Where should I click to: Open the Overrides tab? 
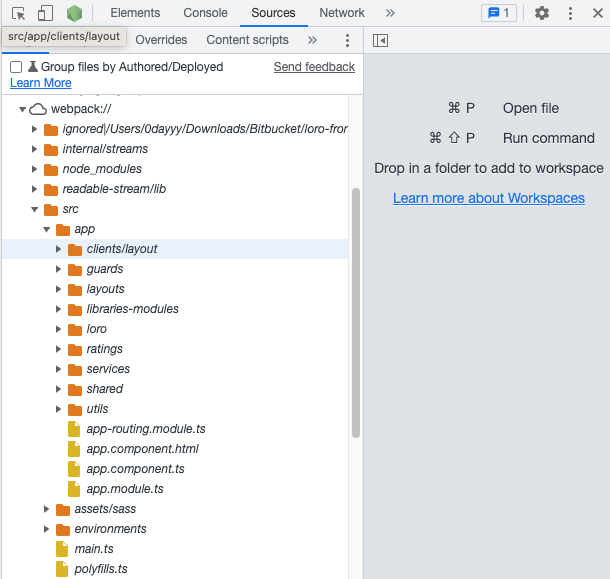161,40
